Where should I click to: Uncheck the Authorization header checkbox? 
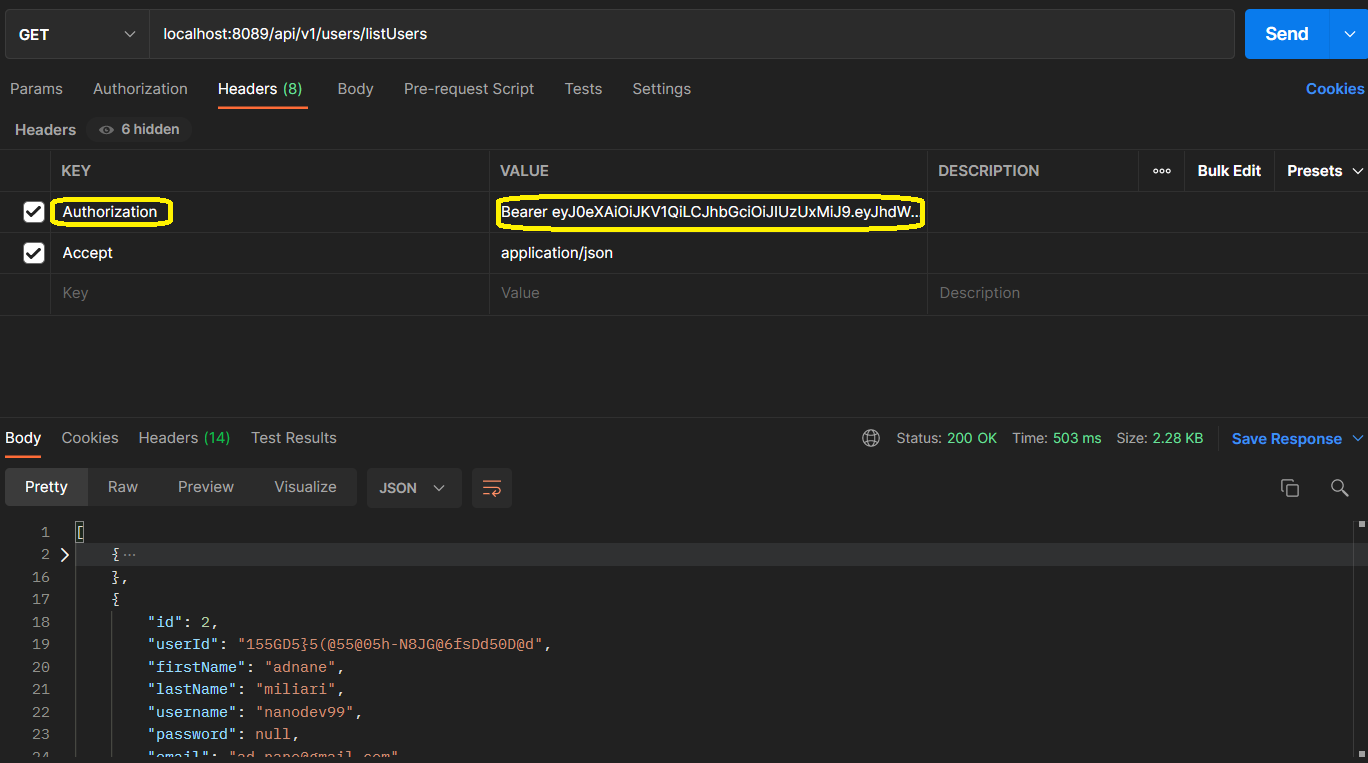click(33, 211)
